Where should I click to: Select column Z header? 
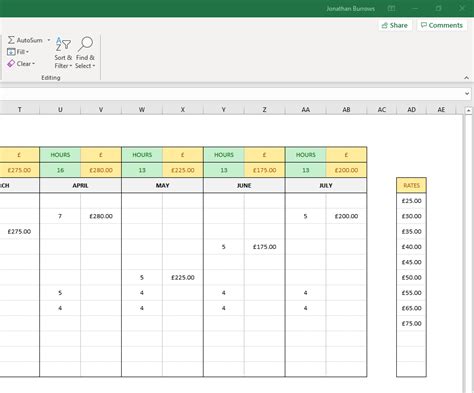(264, 109)
